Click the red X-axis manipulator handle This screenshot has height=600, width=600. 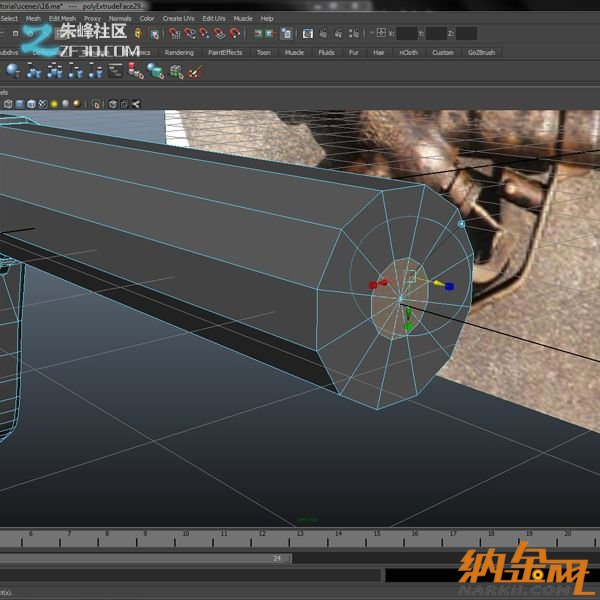375,285
